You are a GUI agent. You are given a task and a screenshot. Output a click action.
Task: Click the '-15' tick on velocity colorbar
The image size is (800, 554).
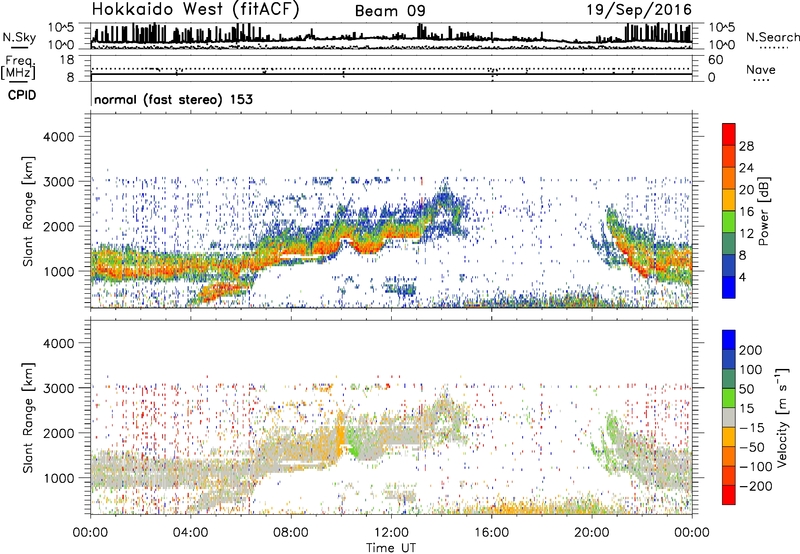(752, 428)
